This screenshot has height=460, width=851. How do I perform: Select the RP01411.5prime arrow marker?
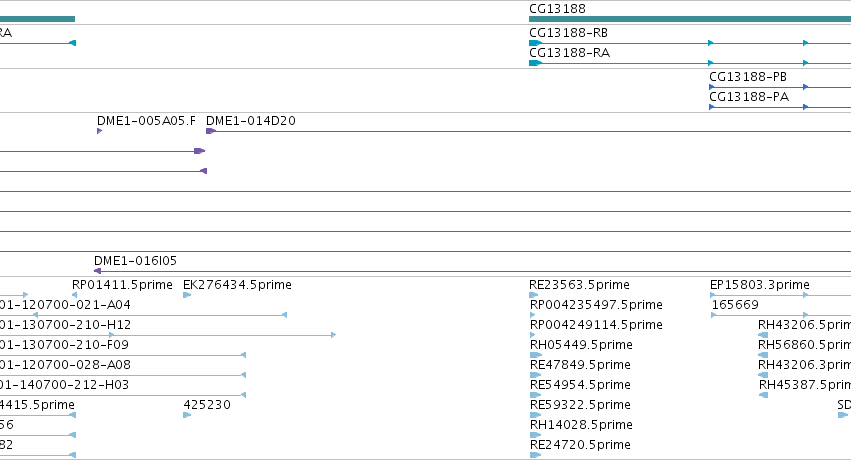click(x=74, y=295)
